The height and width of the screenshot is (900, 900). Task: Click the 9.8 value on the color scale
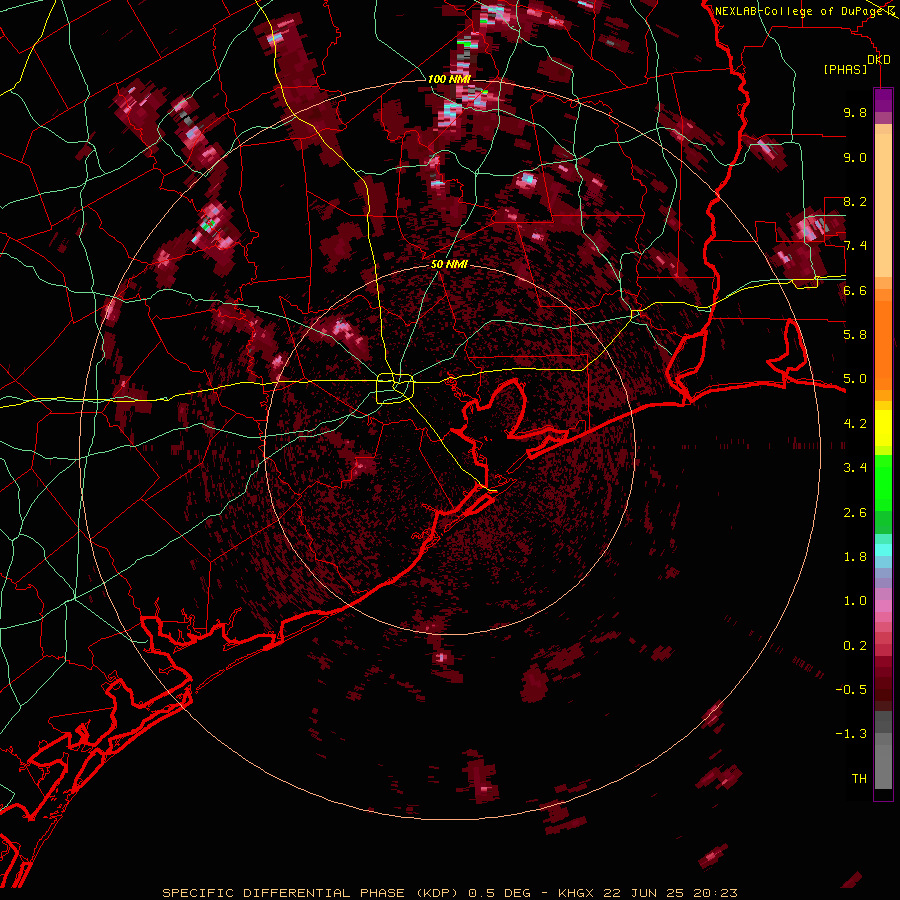pyautogui.click(x=855, y=112)
